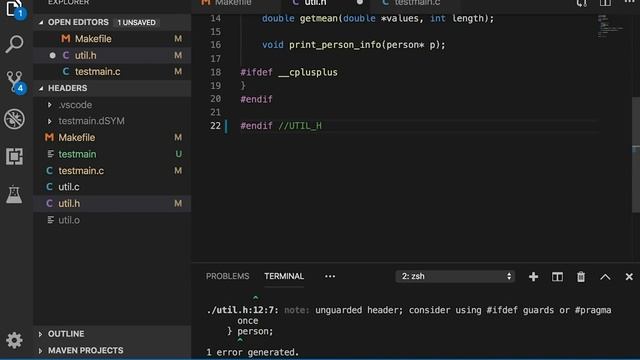Click the minimap code preview
Screen dimensions: 640x360
point(610,26)
